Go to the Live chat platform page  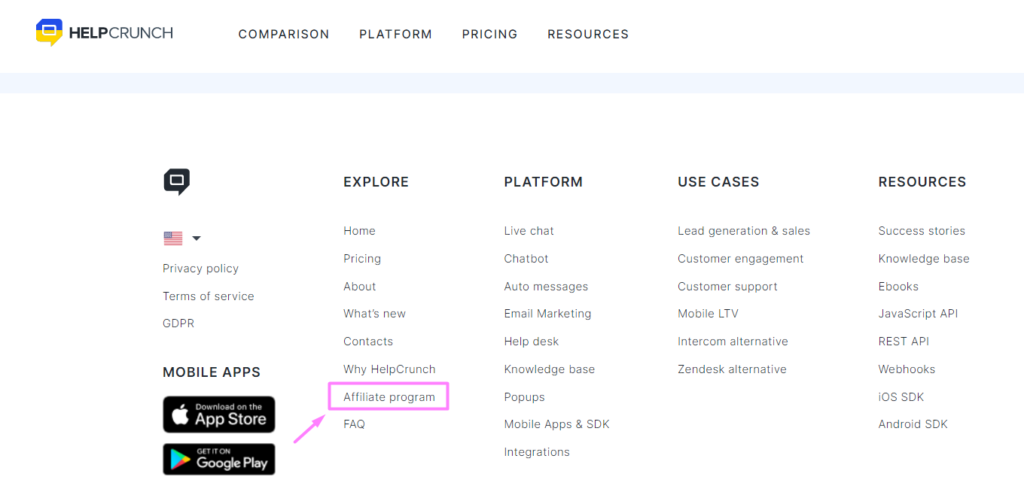[529, 231]
